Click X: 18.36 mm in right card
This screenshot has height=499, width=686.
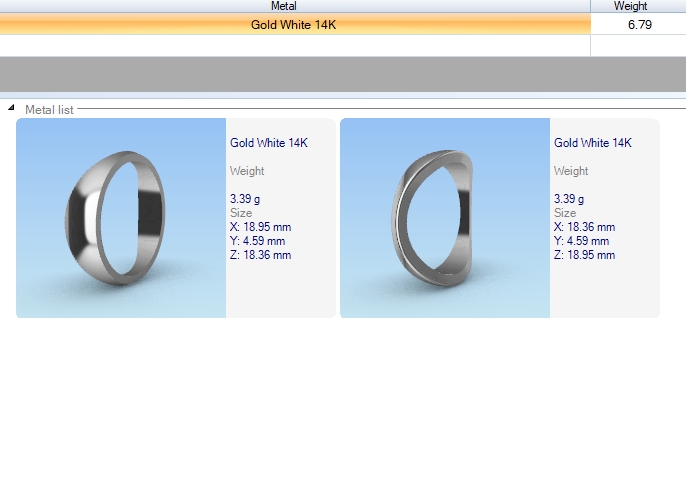click(584, 227)
